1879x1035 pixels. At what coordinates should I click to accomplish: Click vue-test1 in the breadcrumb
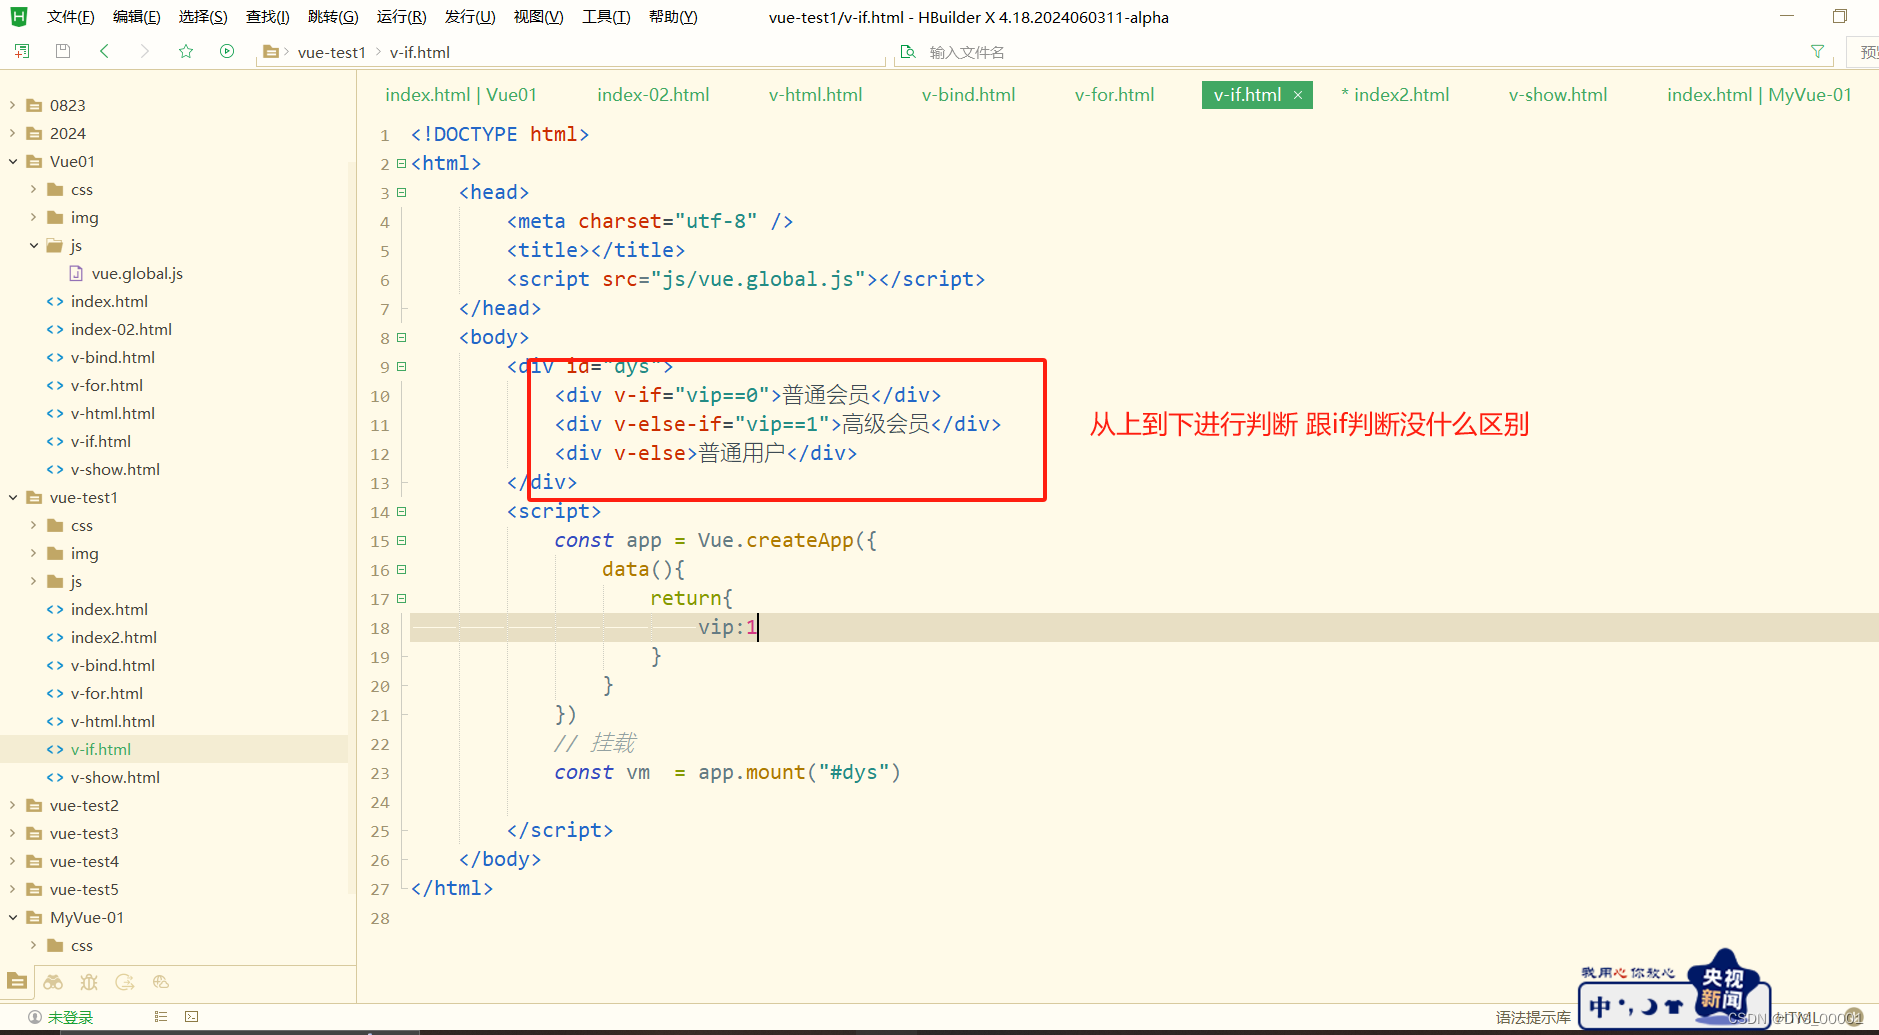click(x=332, y=52)
